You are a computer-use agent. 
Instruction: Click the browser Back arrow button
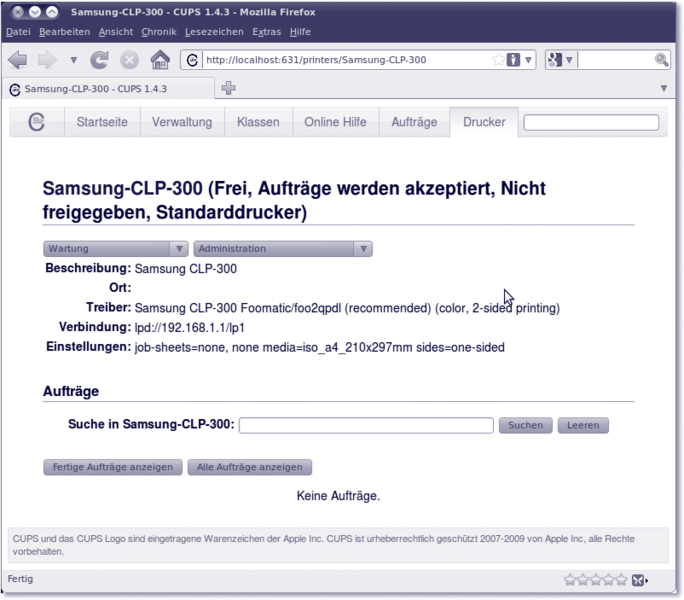(18, 60)
